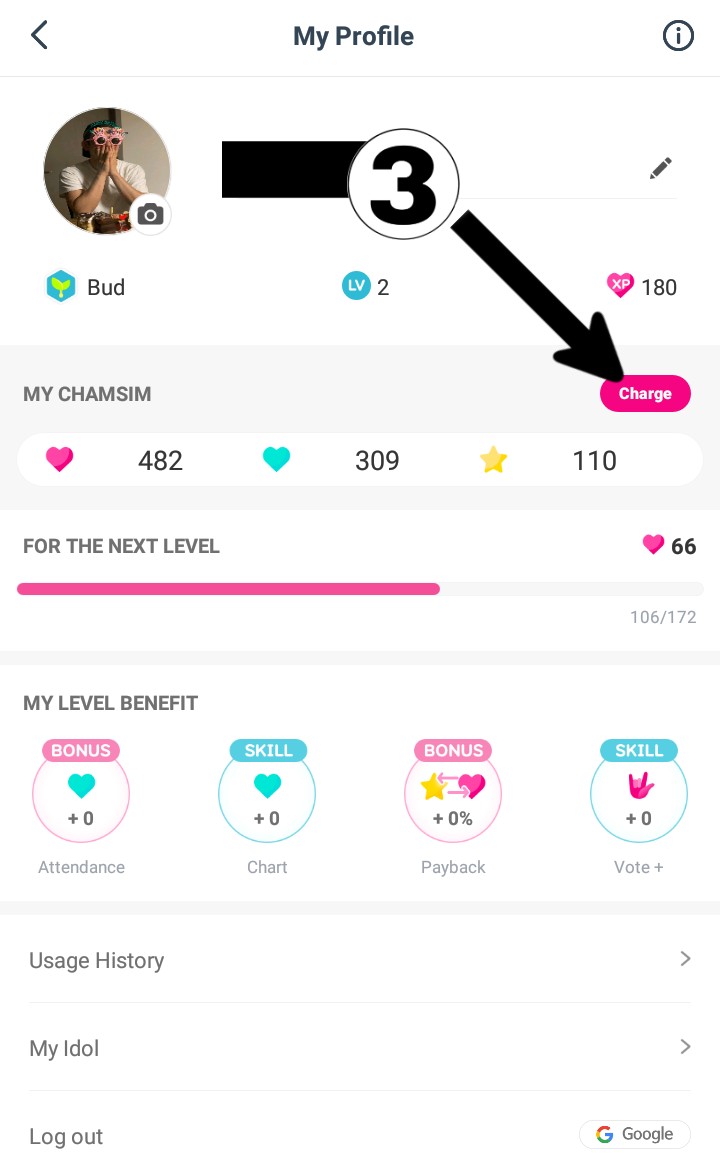This screenshot has width=720, height=1165.
Task: Click the pencil edit name icon
Action: [x=660, y=168]
